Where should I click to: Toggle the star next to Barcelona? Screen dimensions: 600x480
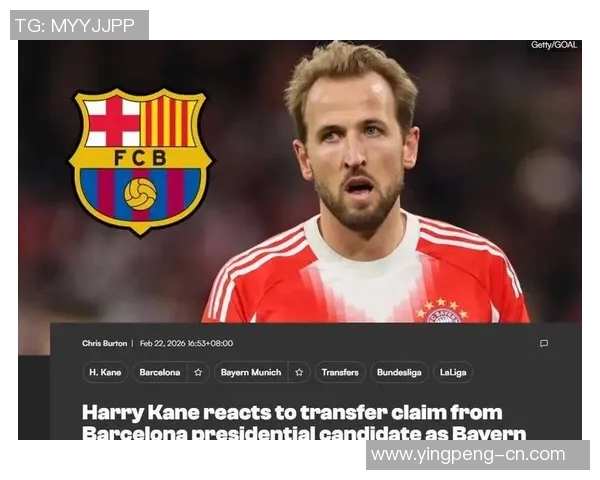pyautogui.click(x=198, y=372)
